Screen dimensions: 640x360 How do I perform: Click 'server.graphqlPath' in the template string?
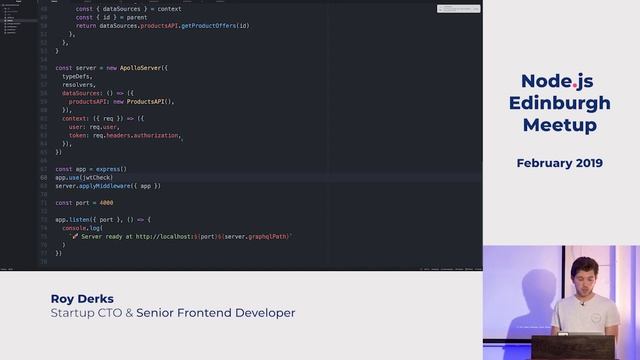click(256, 237)
